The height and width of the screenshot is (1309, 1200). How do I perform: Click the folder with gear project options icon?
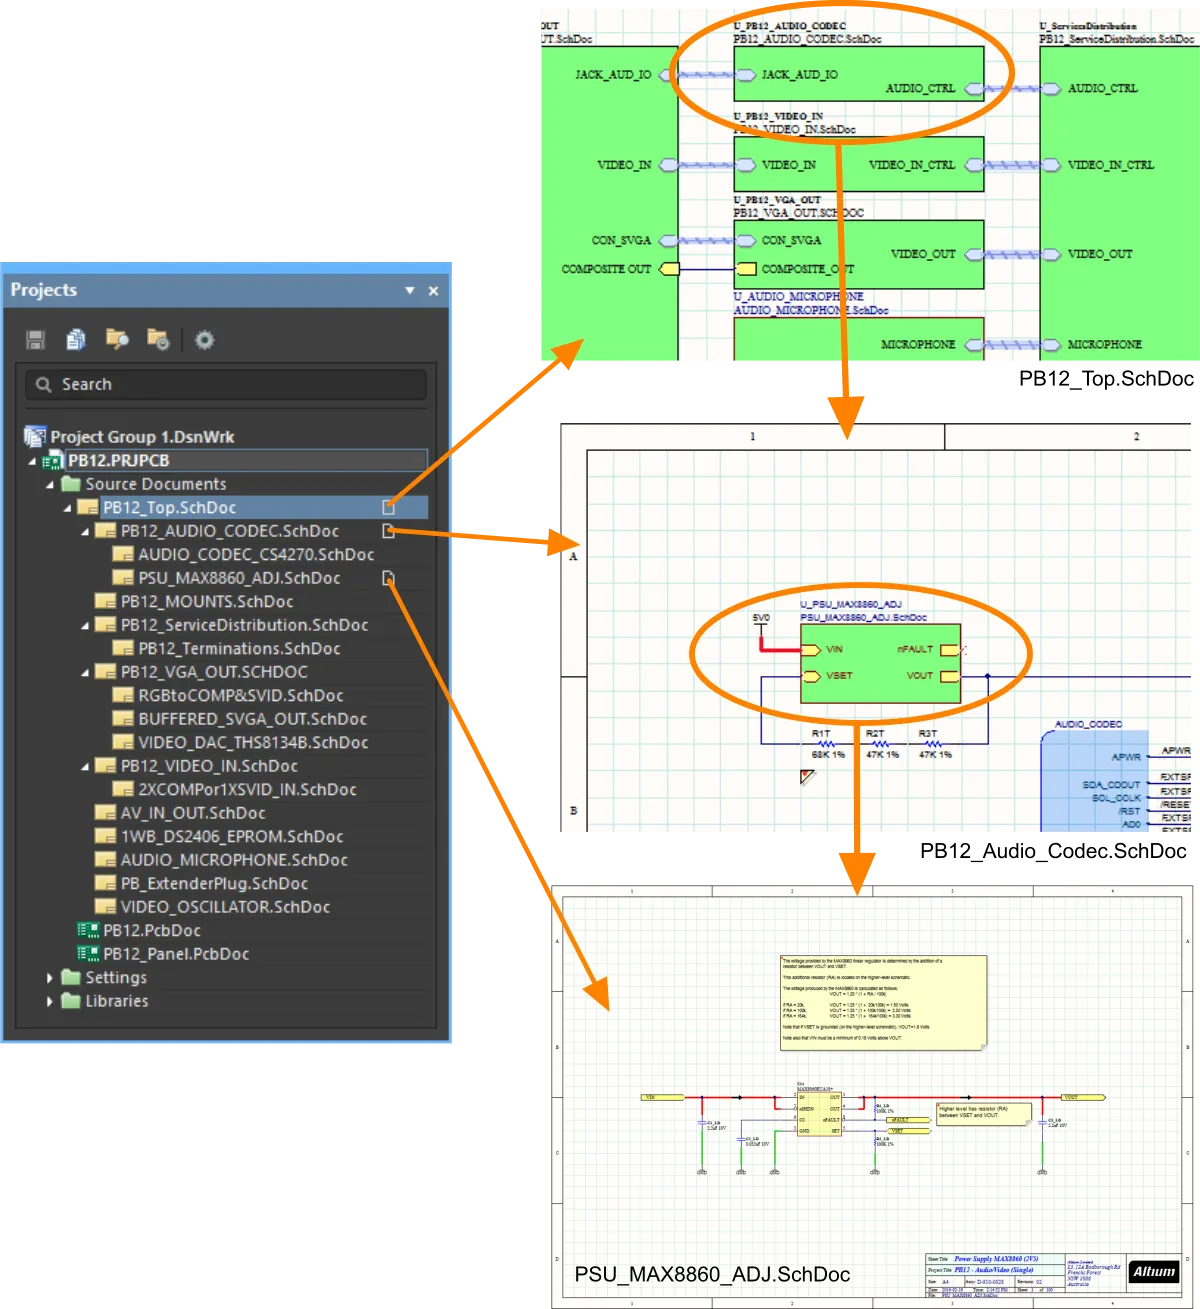pyautogui.click(x=158, y=340)
